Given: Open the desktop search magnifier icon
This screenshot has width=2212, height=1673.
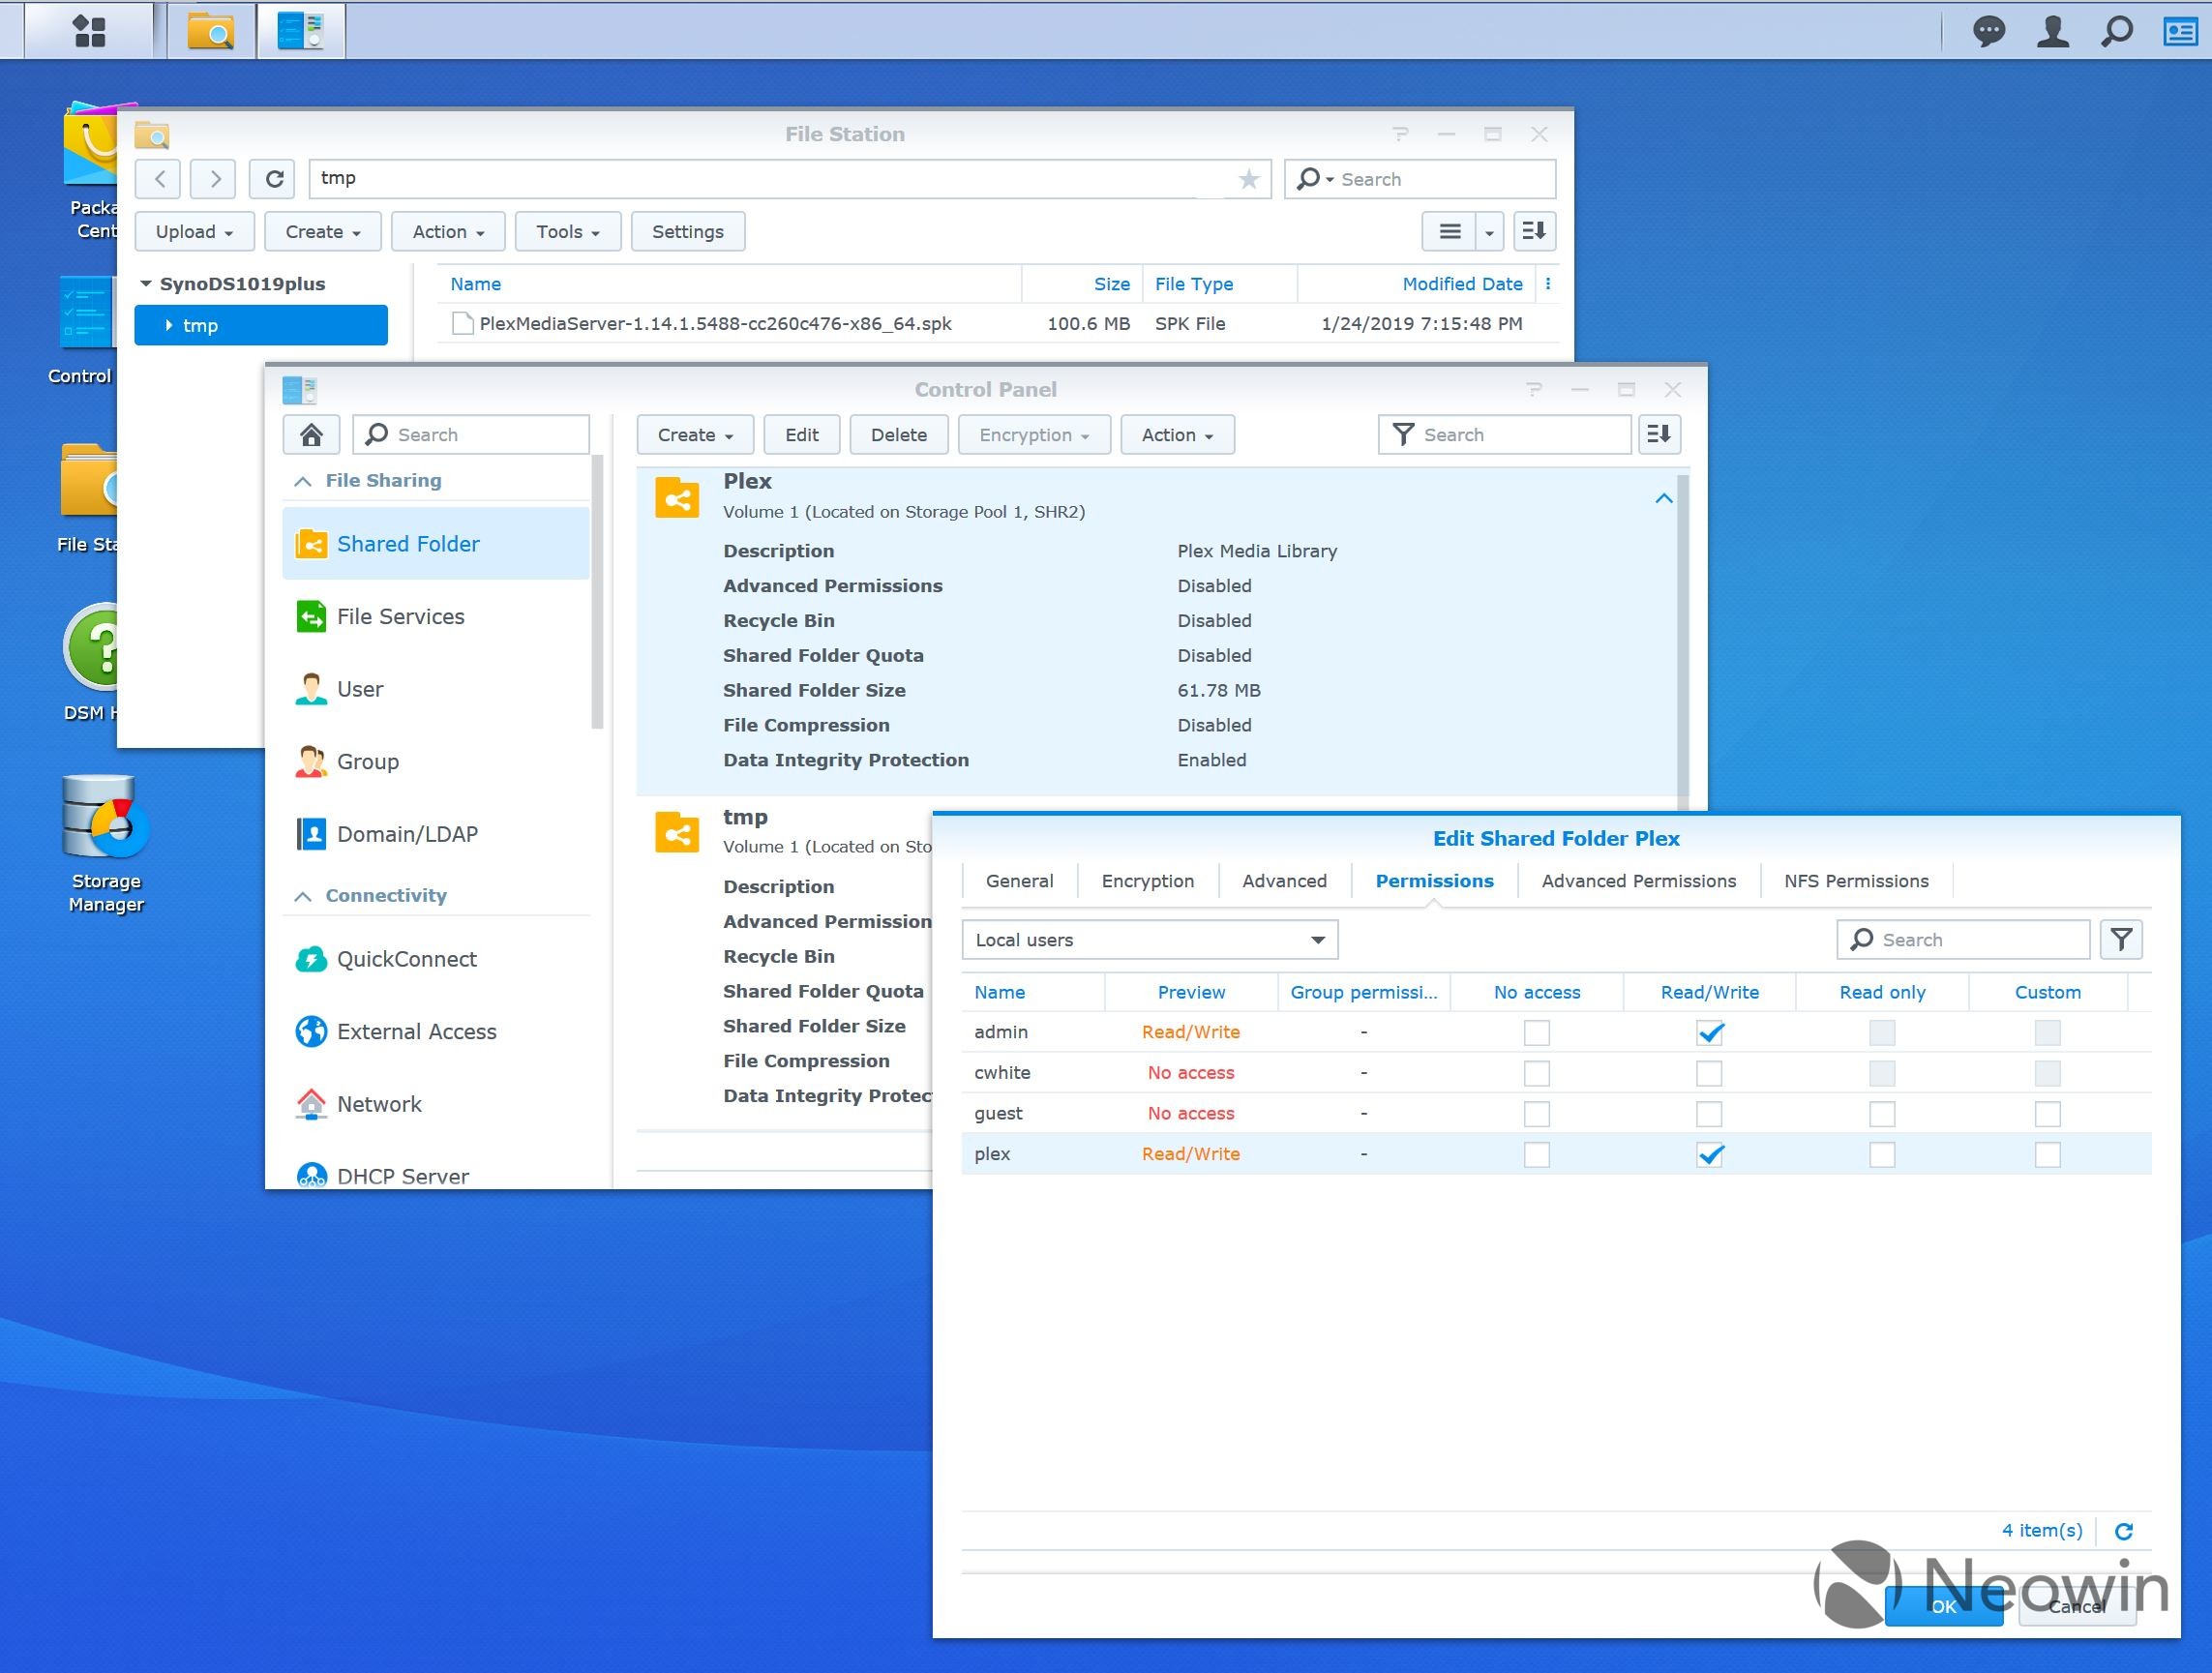Looking at the screenshot, I should tap(2117, 31).
